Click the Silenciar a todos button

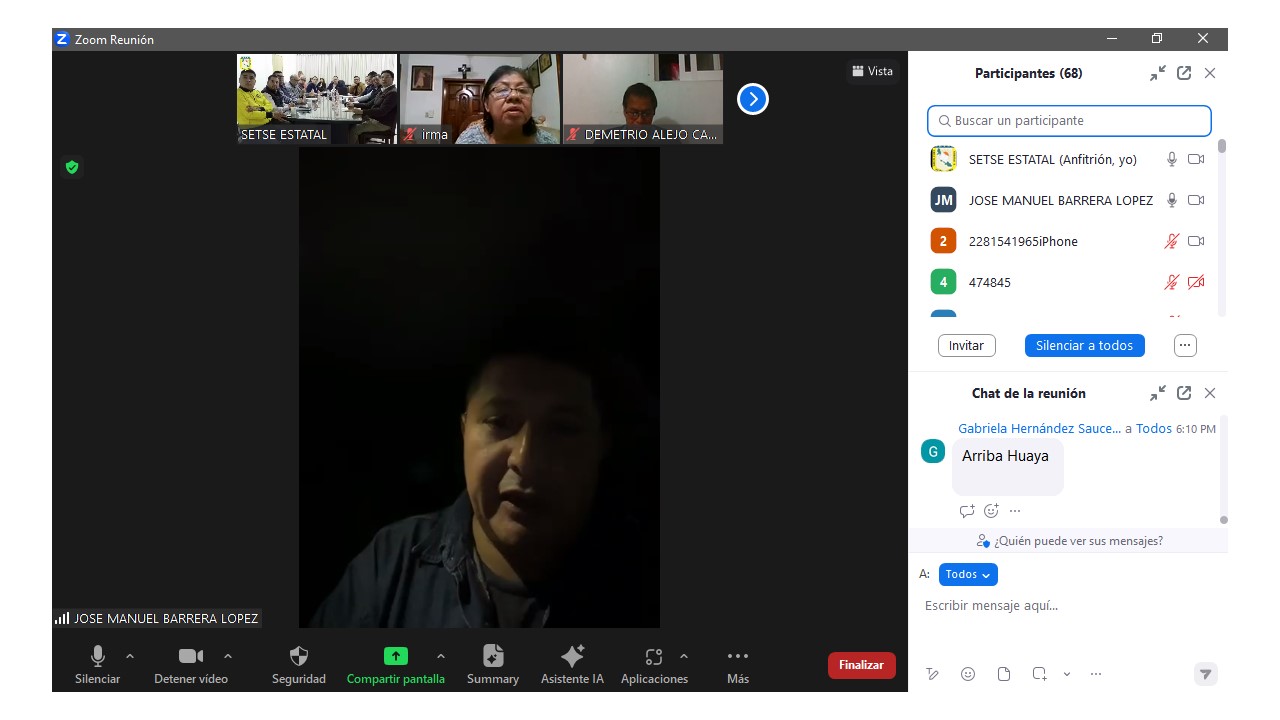[x=1084, y=345]
